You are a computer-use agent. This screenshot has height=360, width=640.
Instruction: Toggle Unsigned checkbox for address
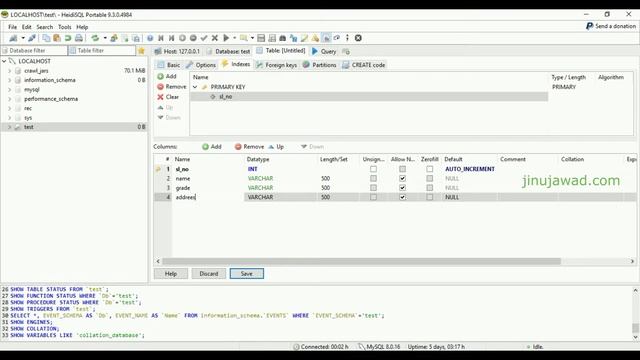pyautogui.click(x=373, y=197)
